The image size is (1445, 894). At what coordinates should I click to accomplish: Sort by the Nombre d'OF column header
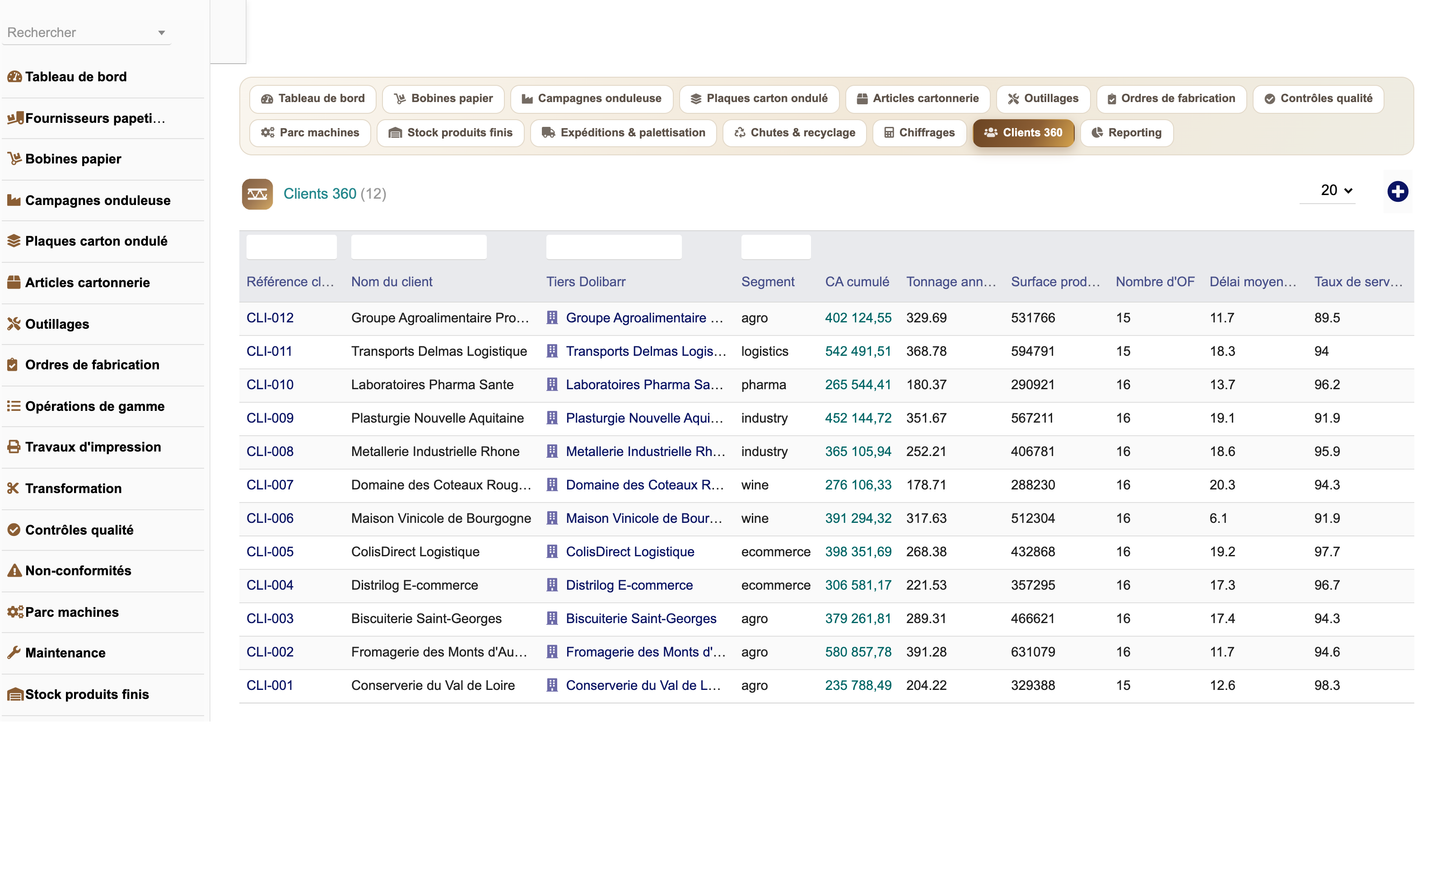[1155, 282]
